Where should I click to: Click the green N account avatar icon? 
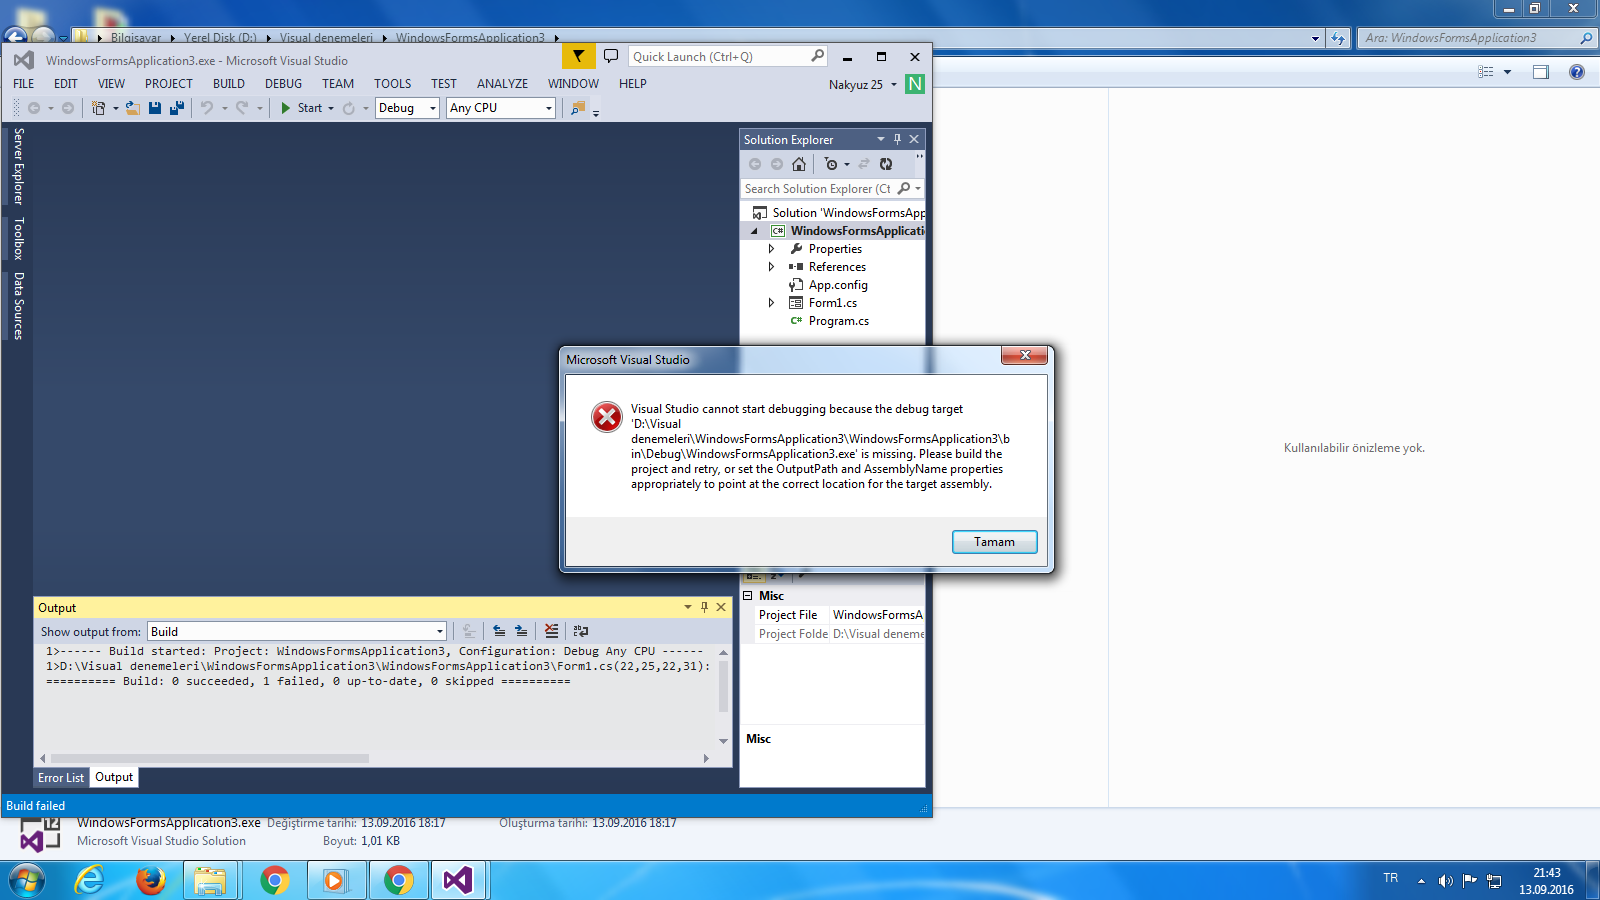(x=915, y=84)
